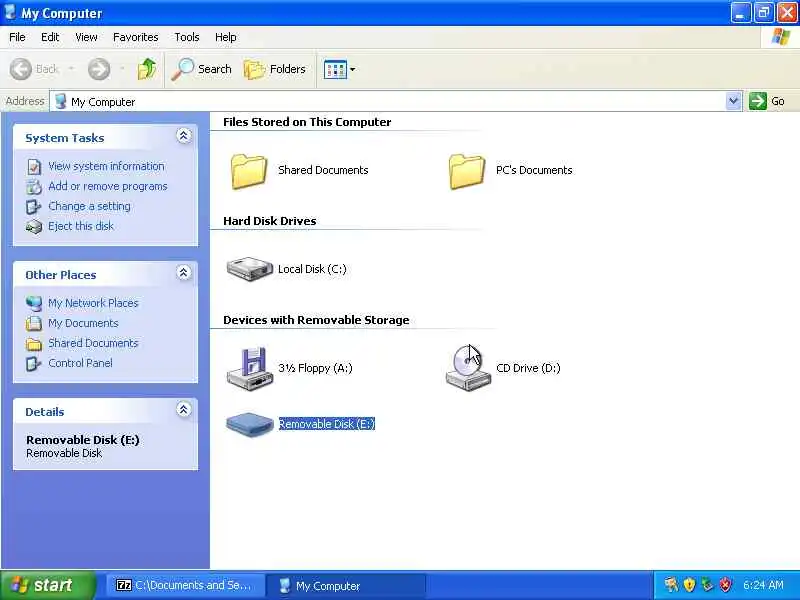Image resolution: width=800 pixels, height=600 pixels.
Task: Click My Computer taskbar button
Action: [347, 586]
